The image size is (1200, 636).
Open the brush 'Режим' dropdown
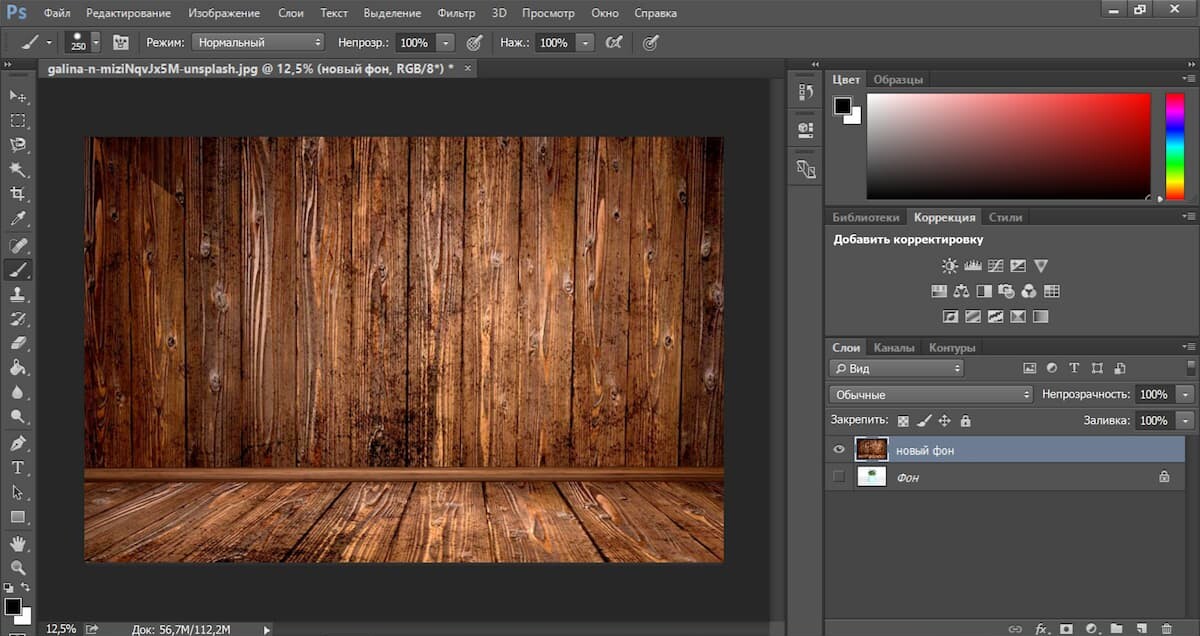click(x=259, y=43)
